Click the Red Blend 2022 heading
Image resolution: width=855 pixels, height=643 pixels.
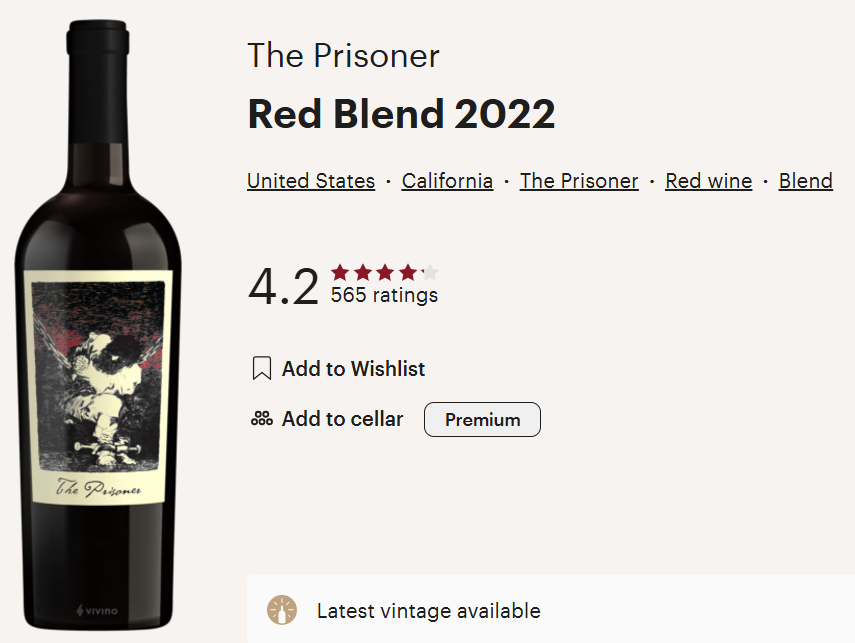pyautogui.click(x=401, y=115)
